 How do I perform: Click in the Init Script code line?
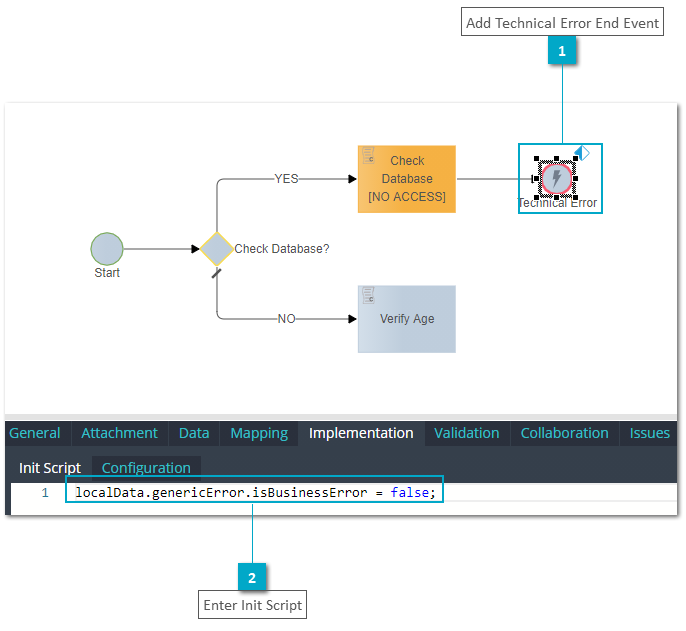tap(256, 493)
